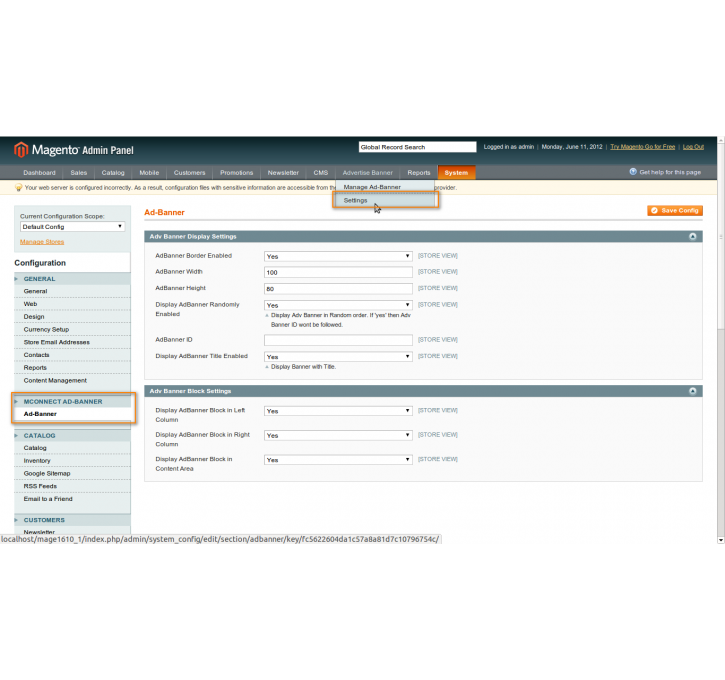Expand the CUSTOMERS configuration group
This screenshot has height=680, width=725.
click(x=72, y=520)
